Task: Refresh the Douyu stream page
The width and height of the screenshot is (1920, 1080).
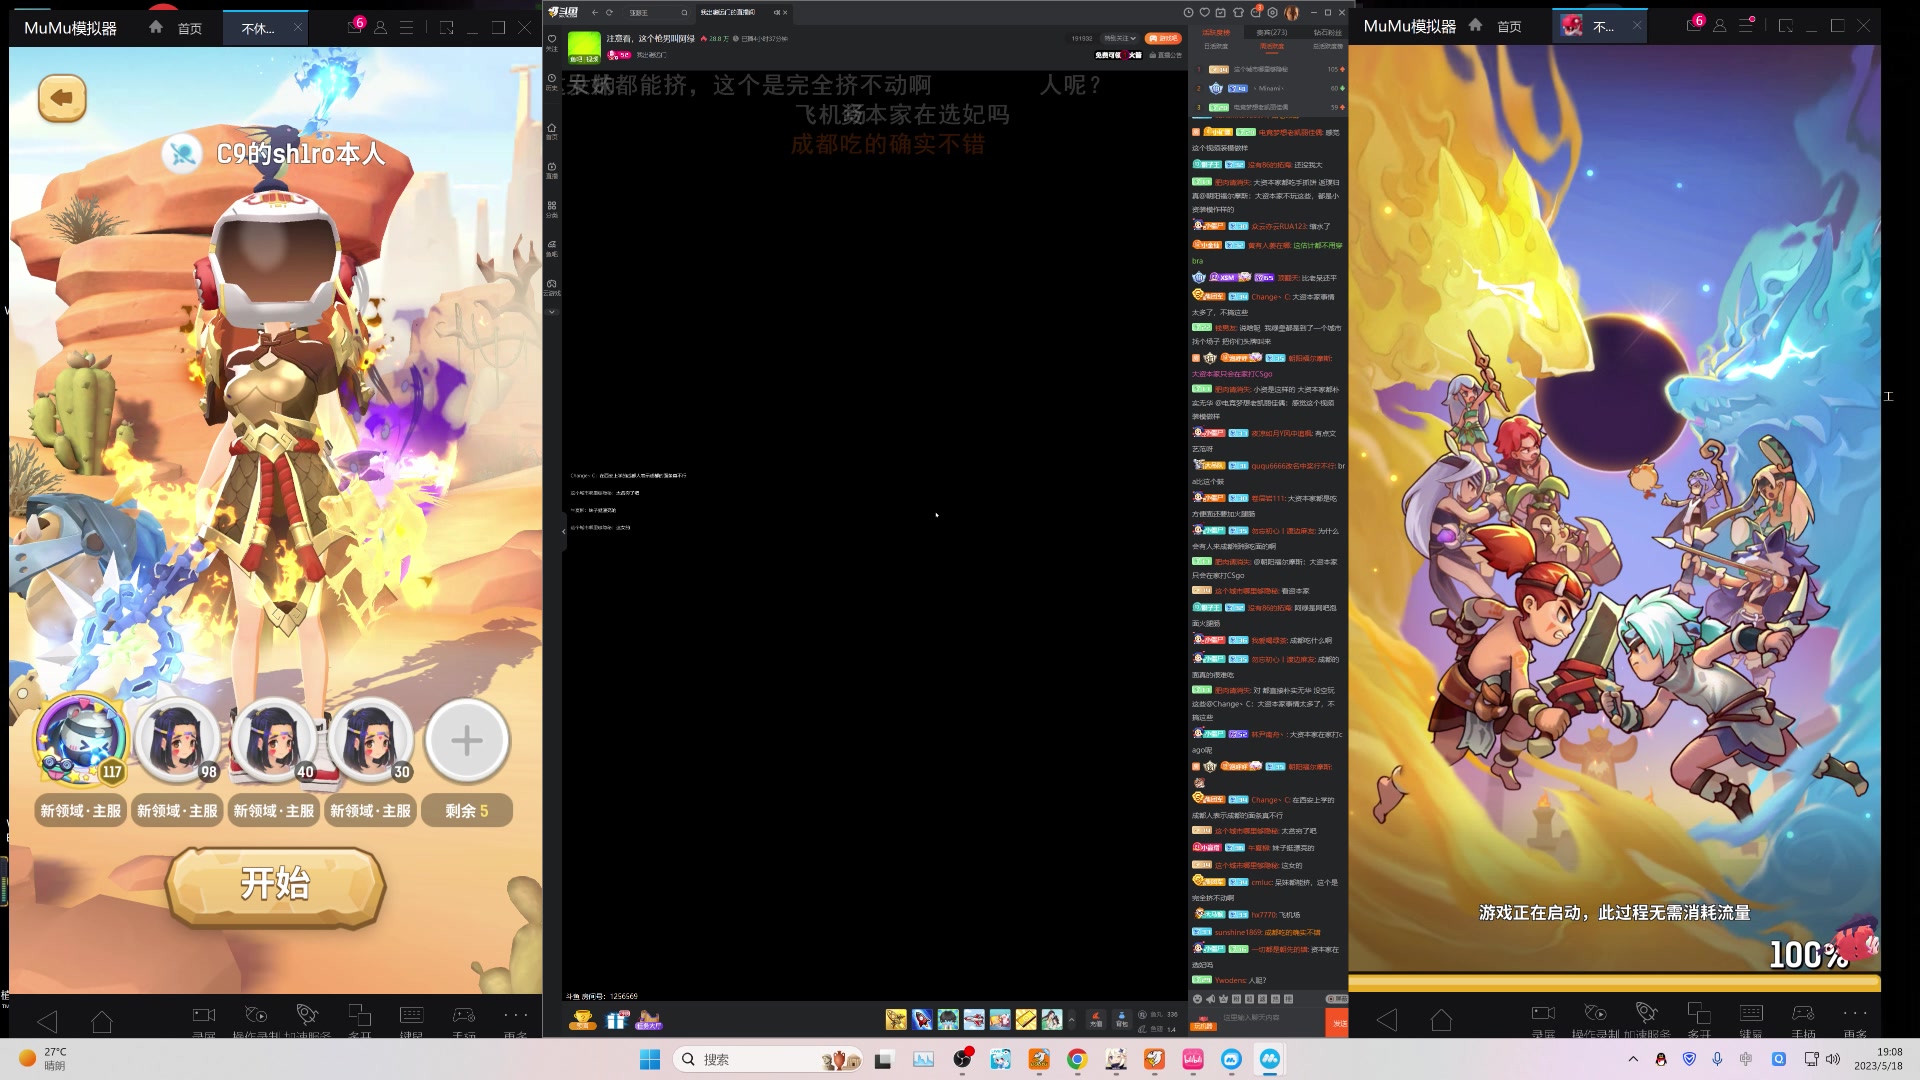Action: [609, 13]
